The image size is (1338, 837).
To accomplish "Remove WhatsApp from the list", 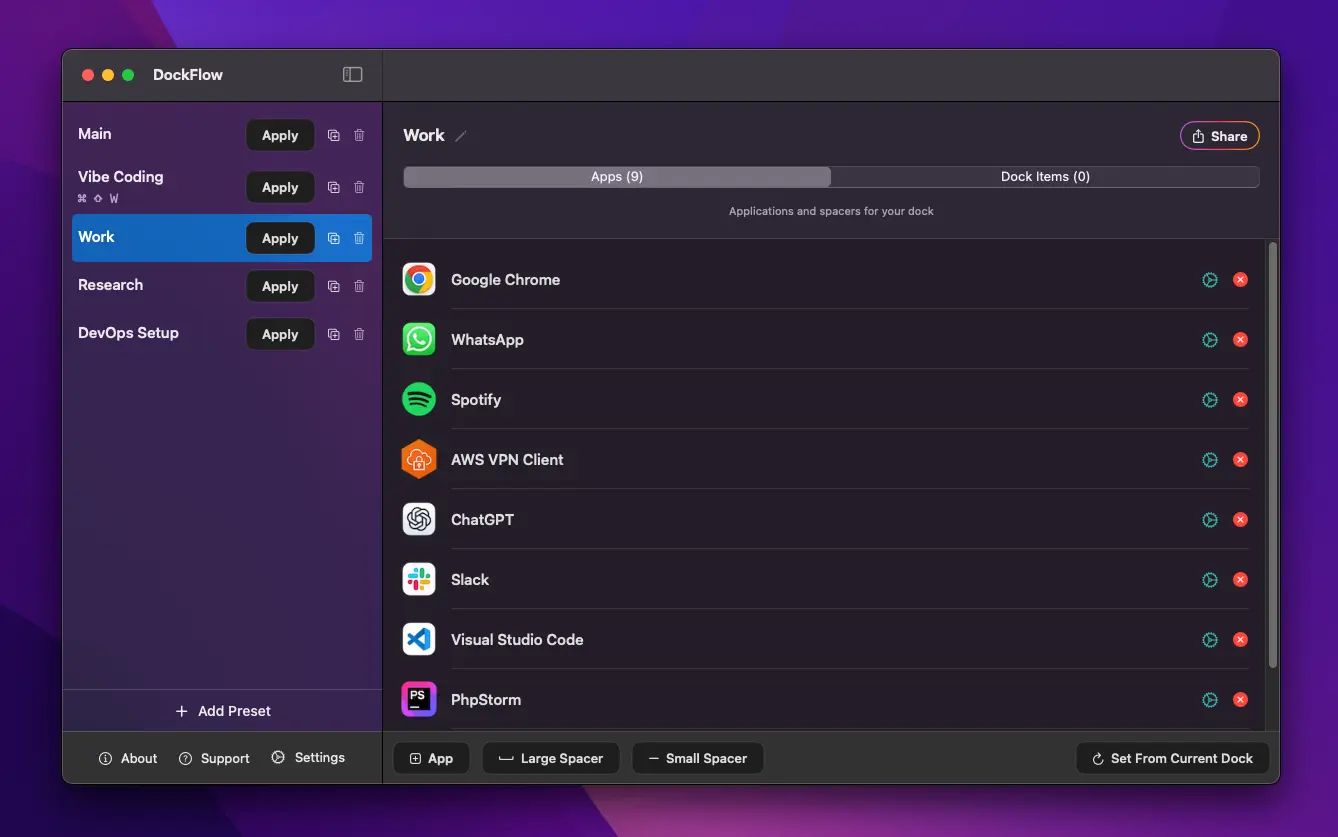I will point(1240,340).
